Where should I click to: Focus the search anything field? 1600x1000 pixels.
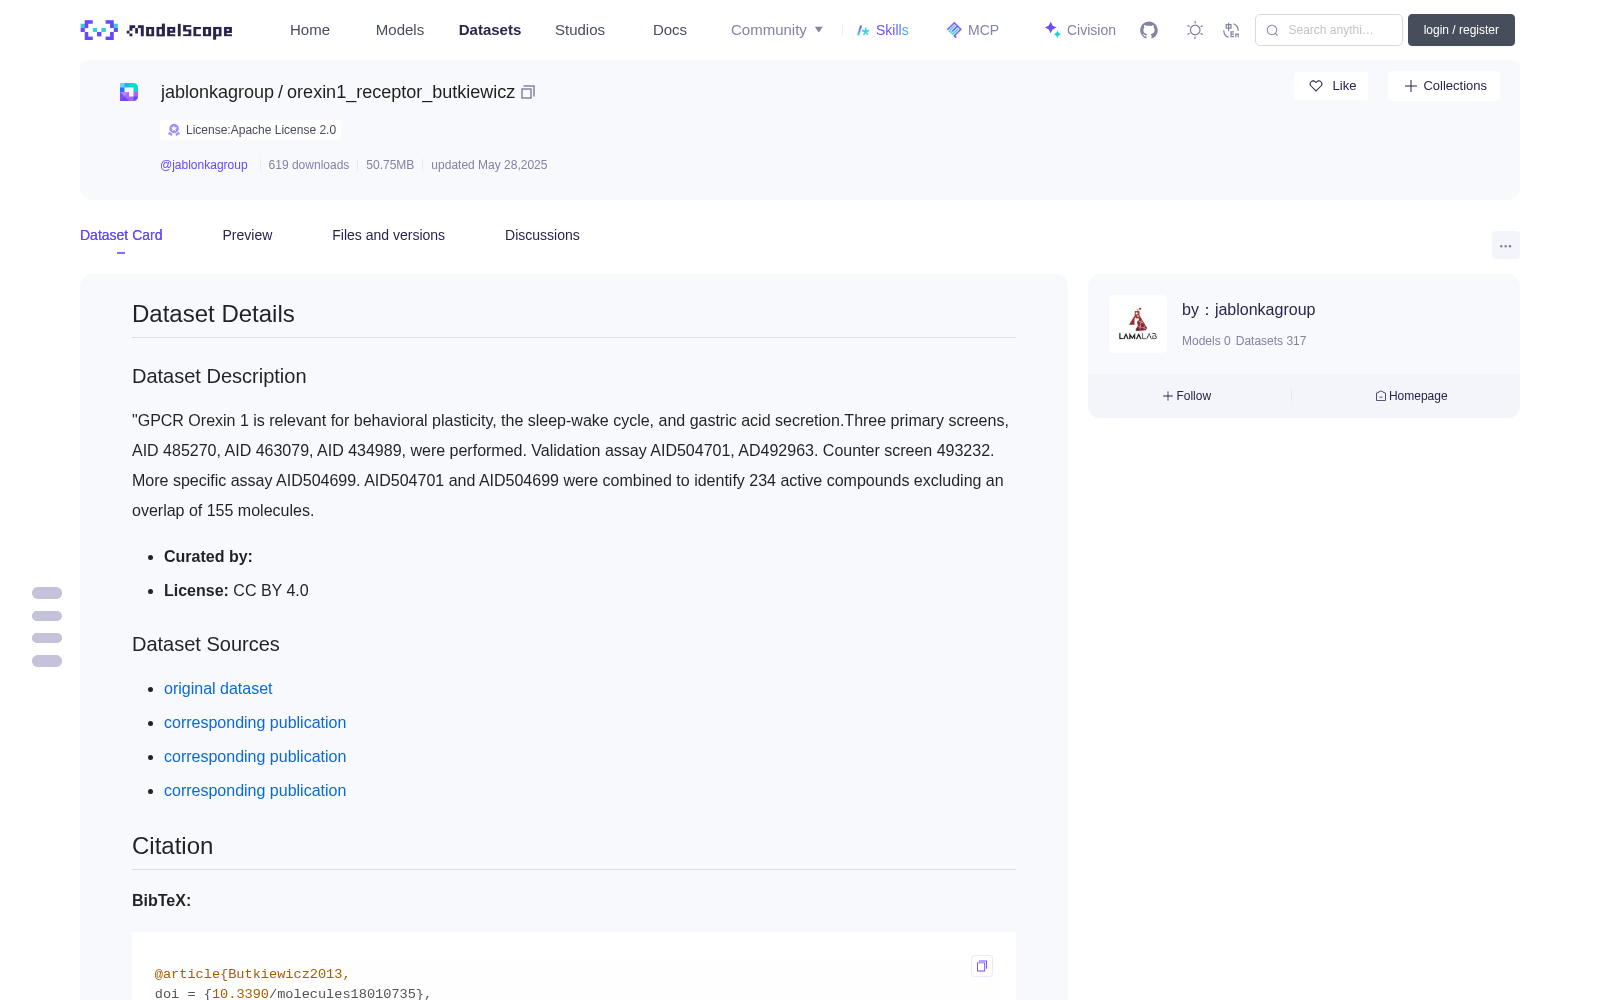click(1329, 30)
